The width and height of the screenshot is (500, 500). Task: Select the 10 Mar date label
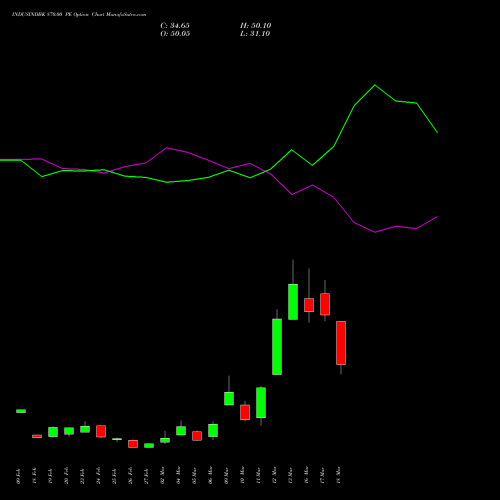243,475
